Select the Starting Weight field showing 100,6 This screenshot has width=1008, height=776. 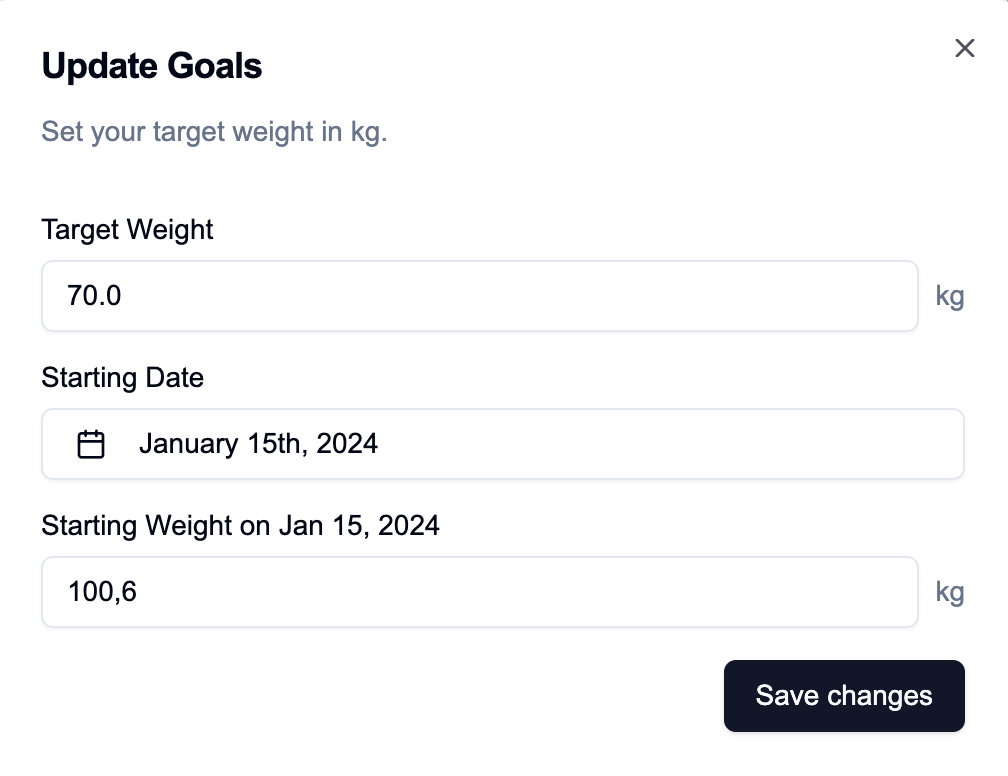[x=479, y=591]
